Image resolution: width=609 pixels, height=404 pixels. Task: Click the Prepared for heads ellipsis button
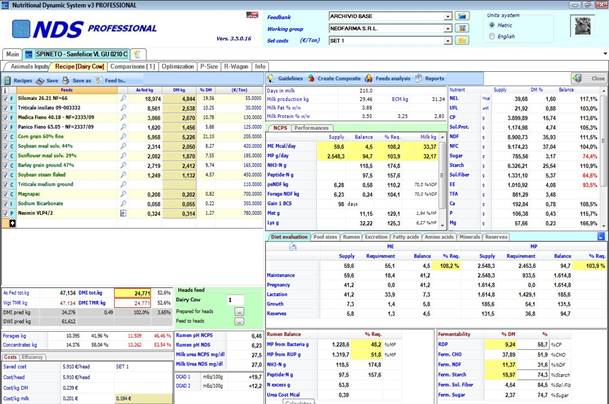[239, 312]
